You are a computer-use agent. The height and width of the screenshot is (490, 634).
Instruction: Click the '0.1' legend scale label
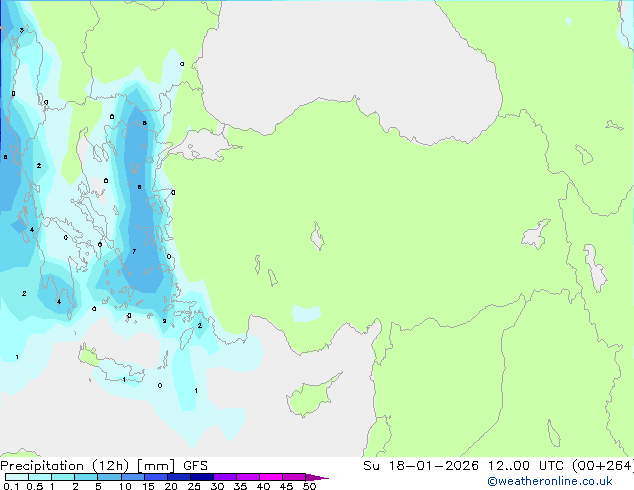[x=11, y=486]
